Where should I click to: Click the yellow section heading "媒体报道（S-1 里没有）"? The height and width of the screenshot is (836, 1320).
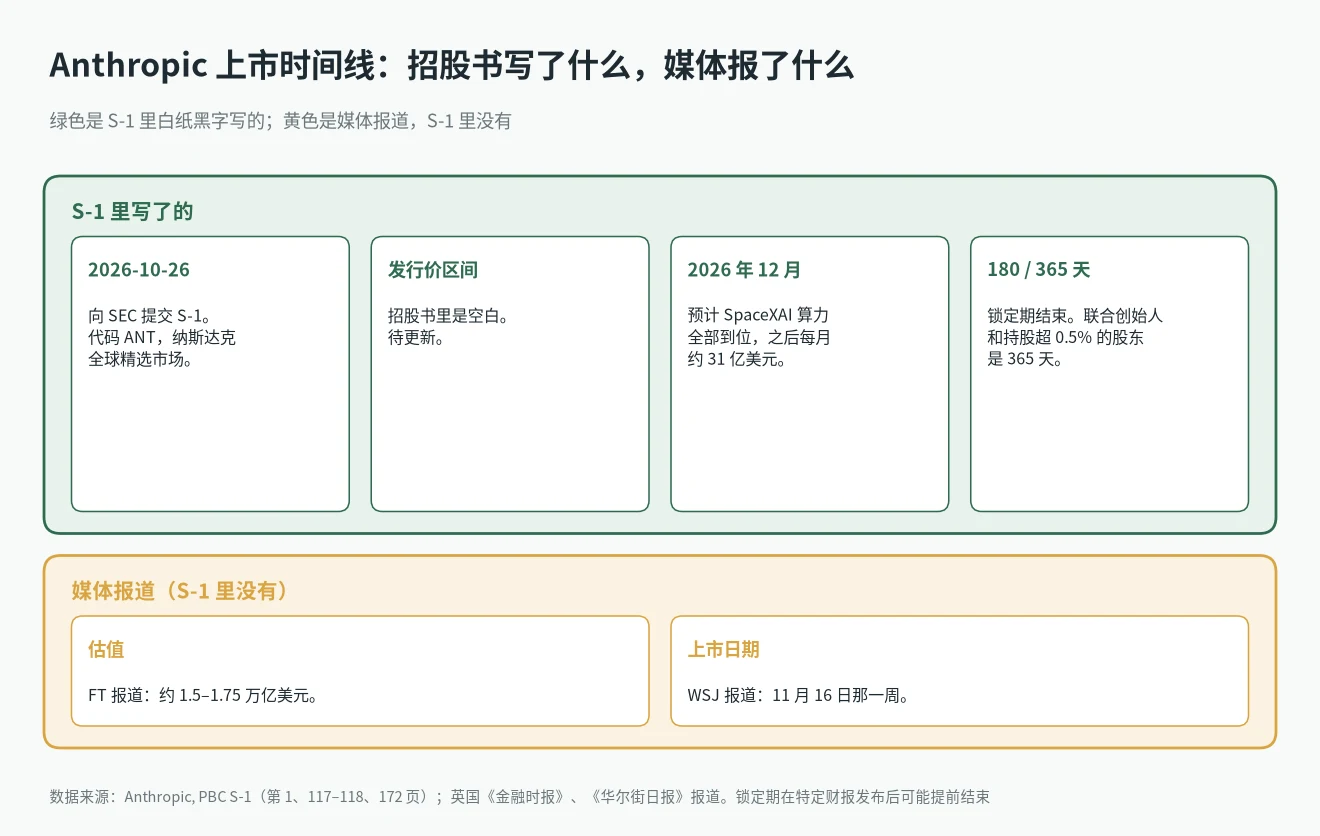pos(180,591)
